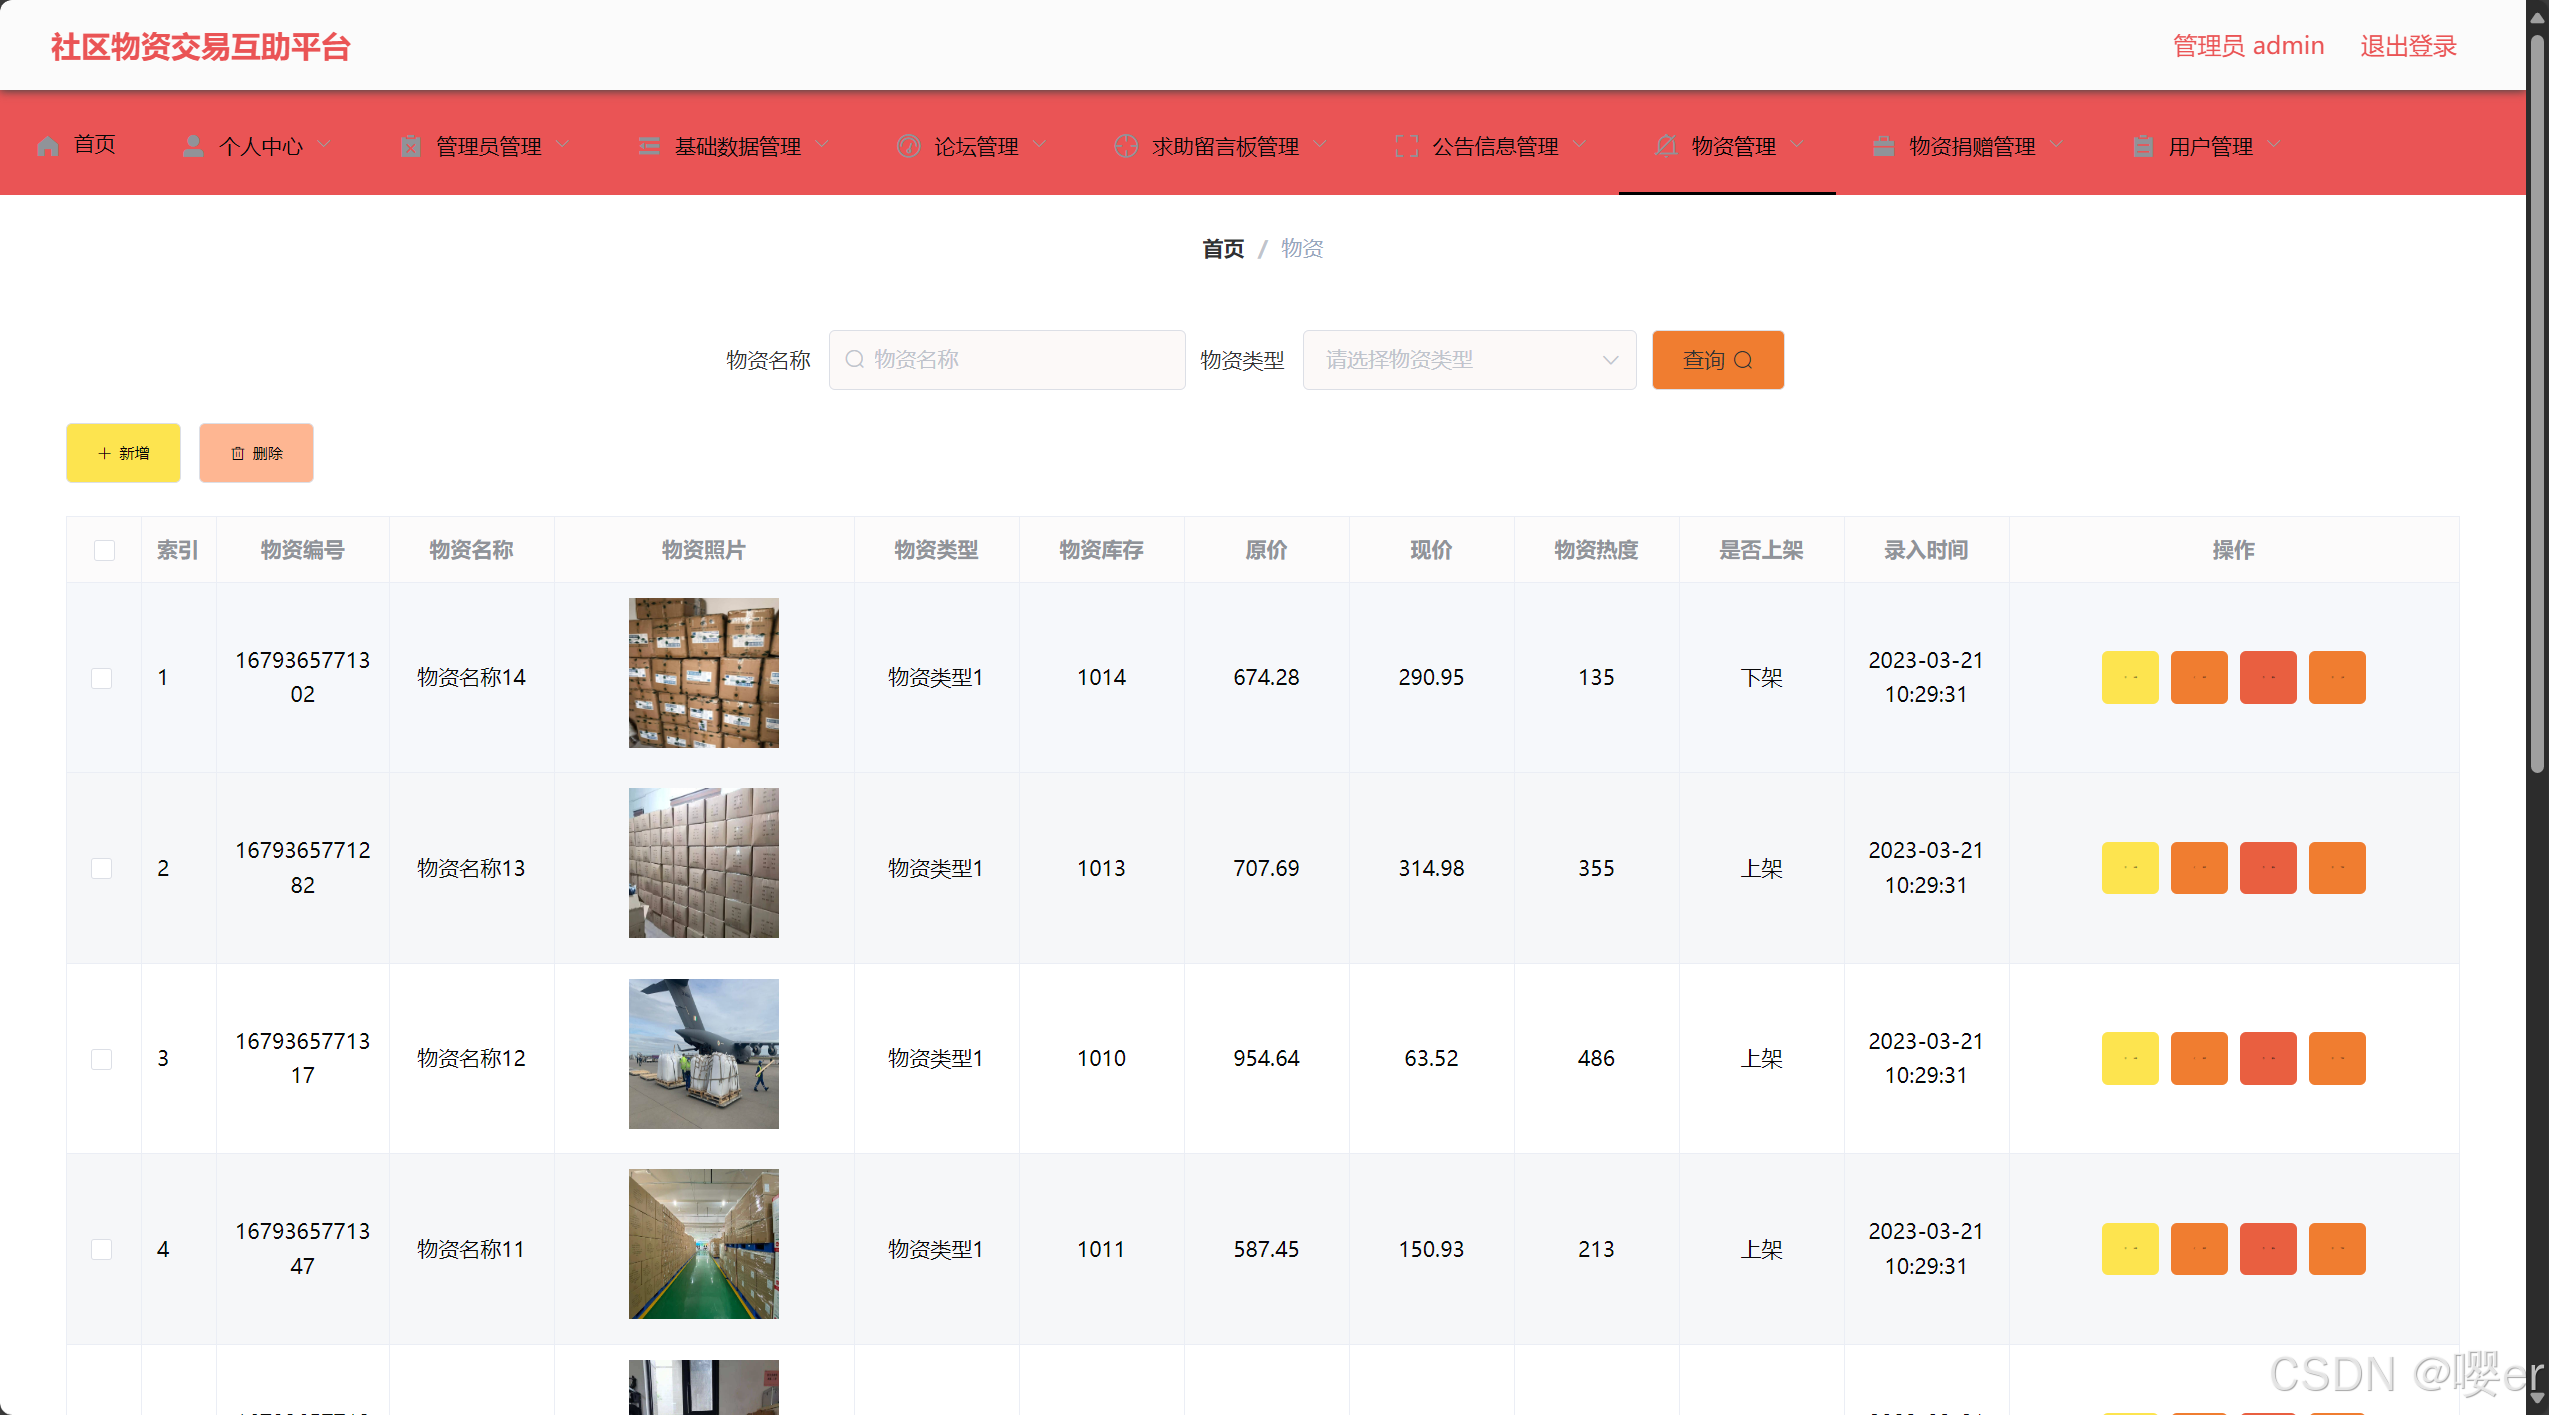Click the red action button in row 2

[2267, 868]
